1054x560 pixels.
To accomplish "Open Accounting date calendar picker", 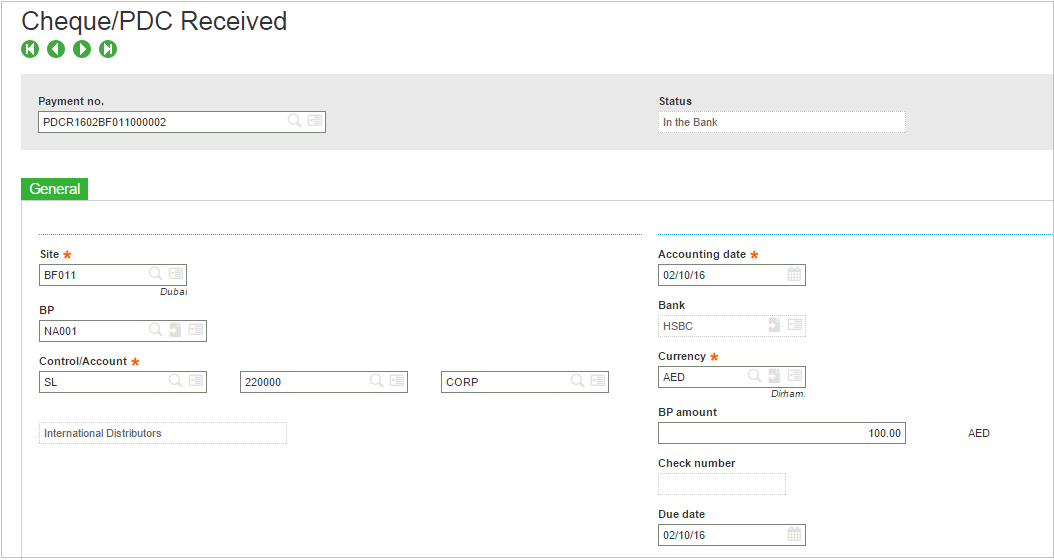I will [795, 274].
